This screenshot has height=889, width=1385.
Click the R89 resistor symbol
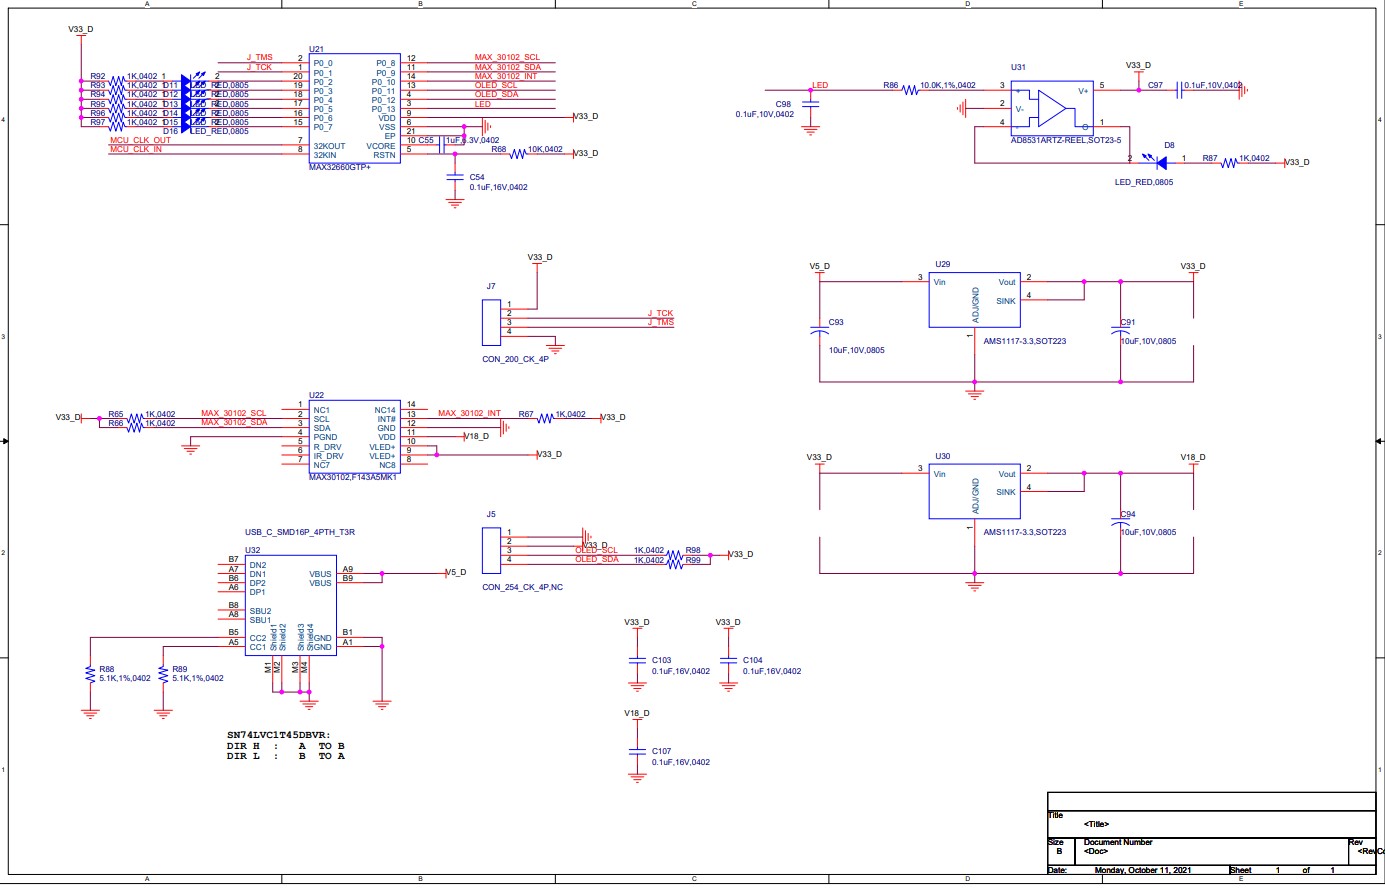tap(163, 675)
